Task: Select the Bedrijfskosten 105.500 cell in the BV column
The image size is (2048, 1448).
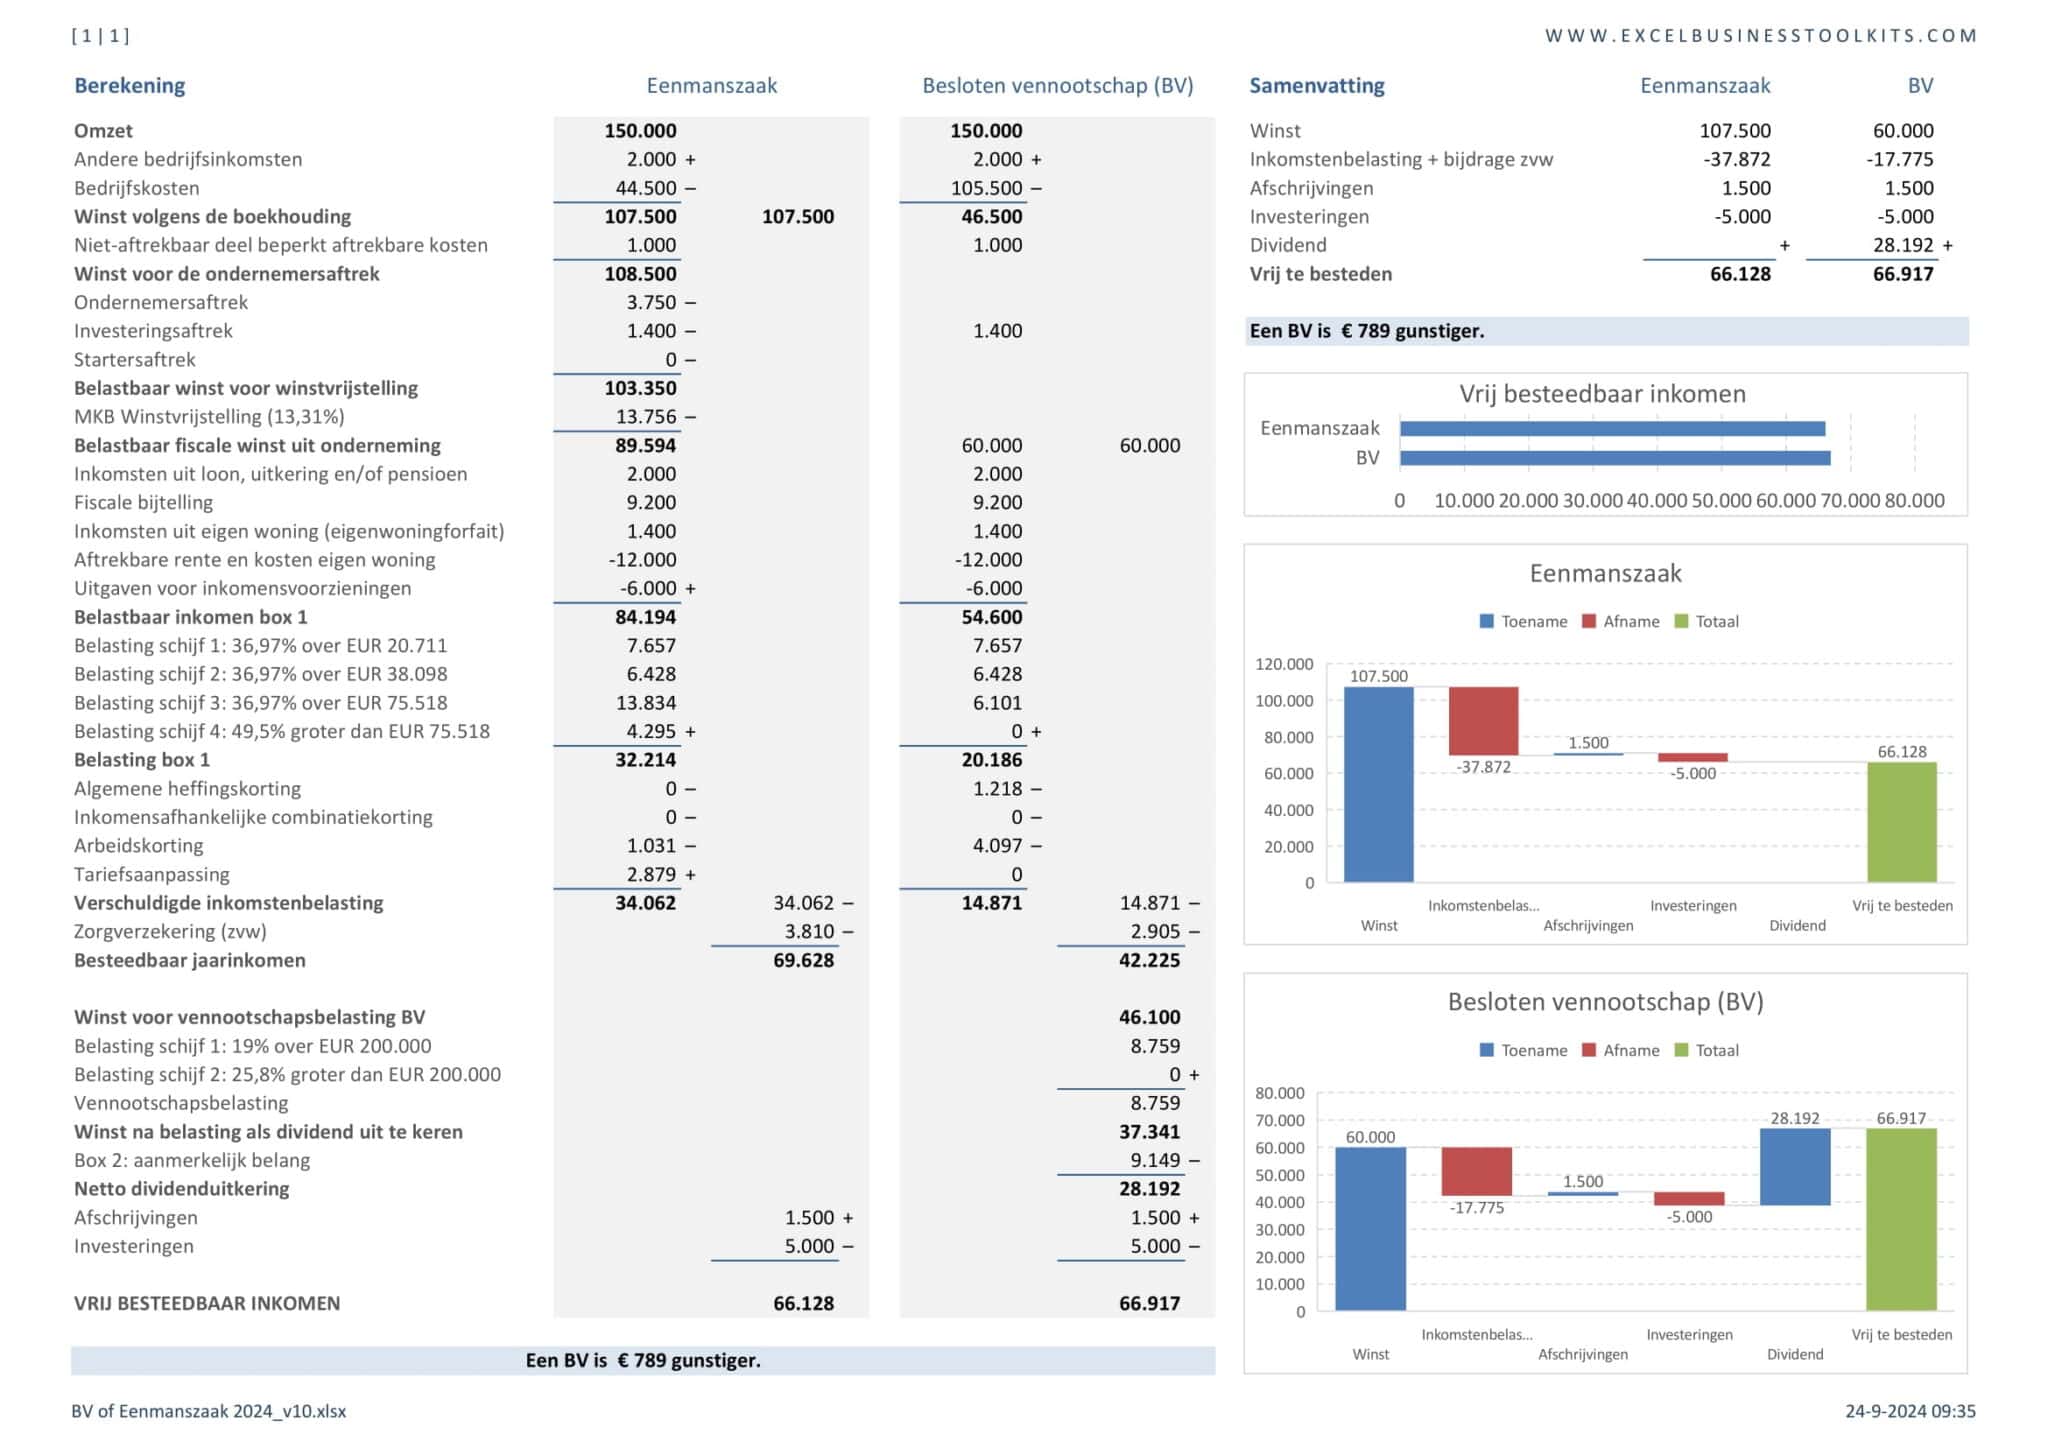Action: pos(986,188)
